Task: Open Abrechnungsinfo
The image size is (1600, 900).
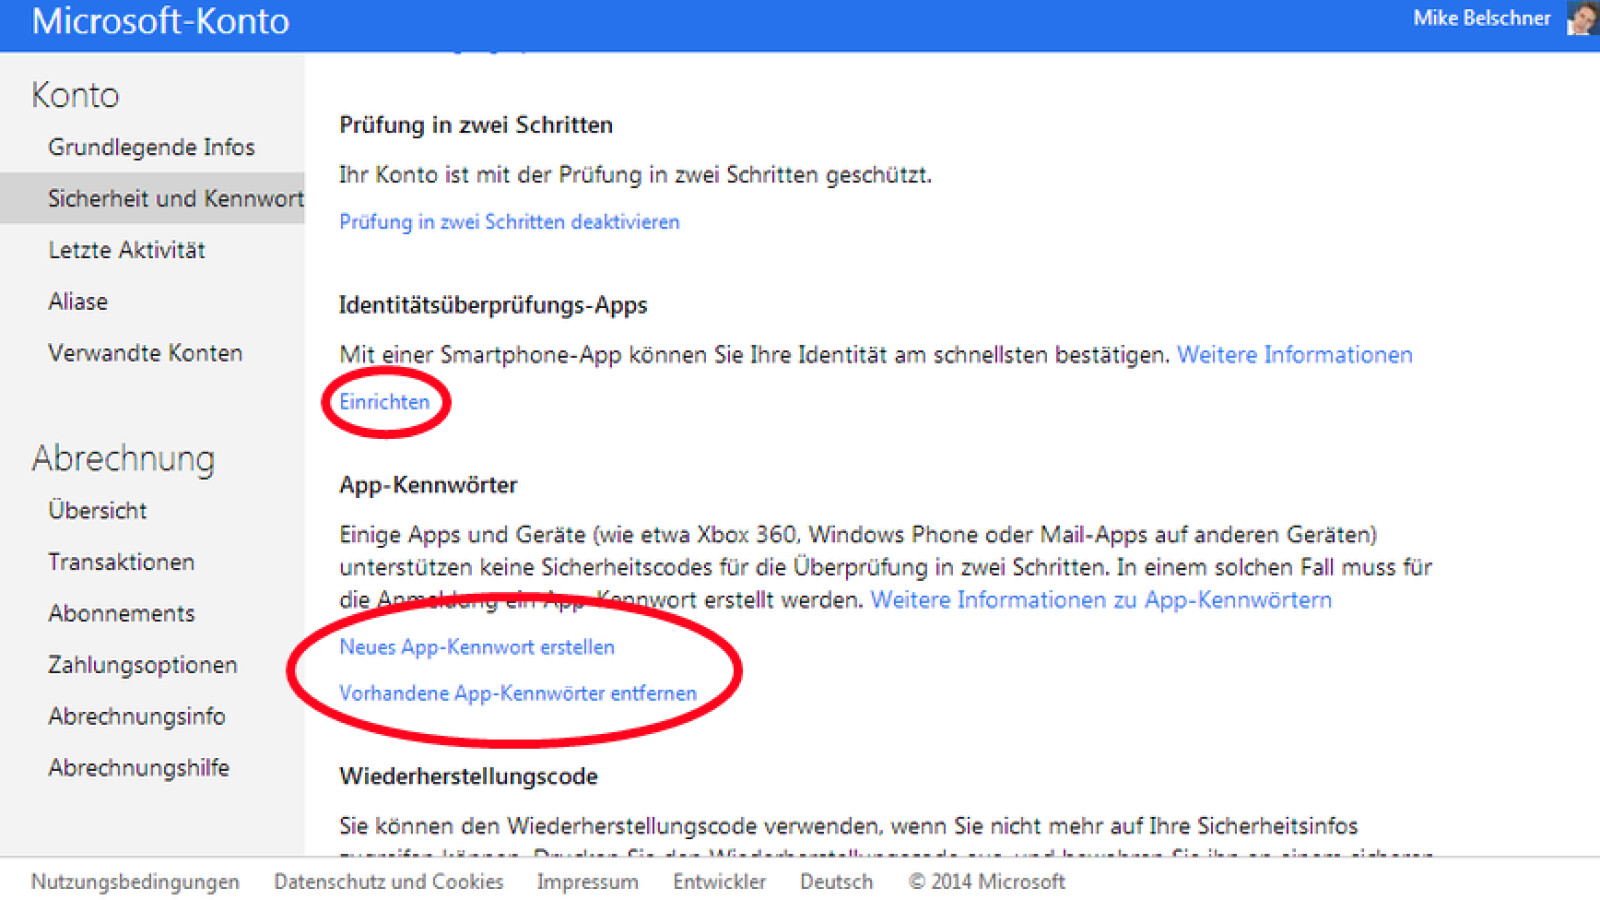Action: (137, 716)
